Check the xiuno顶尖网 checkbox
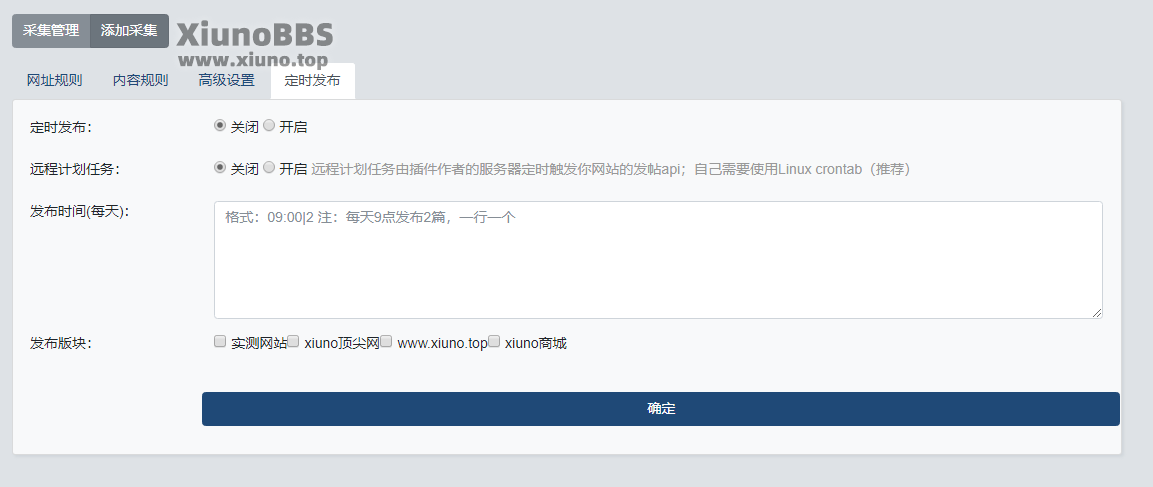 pyautogui.click(x=293, y=341)
